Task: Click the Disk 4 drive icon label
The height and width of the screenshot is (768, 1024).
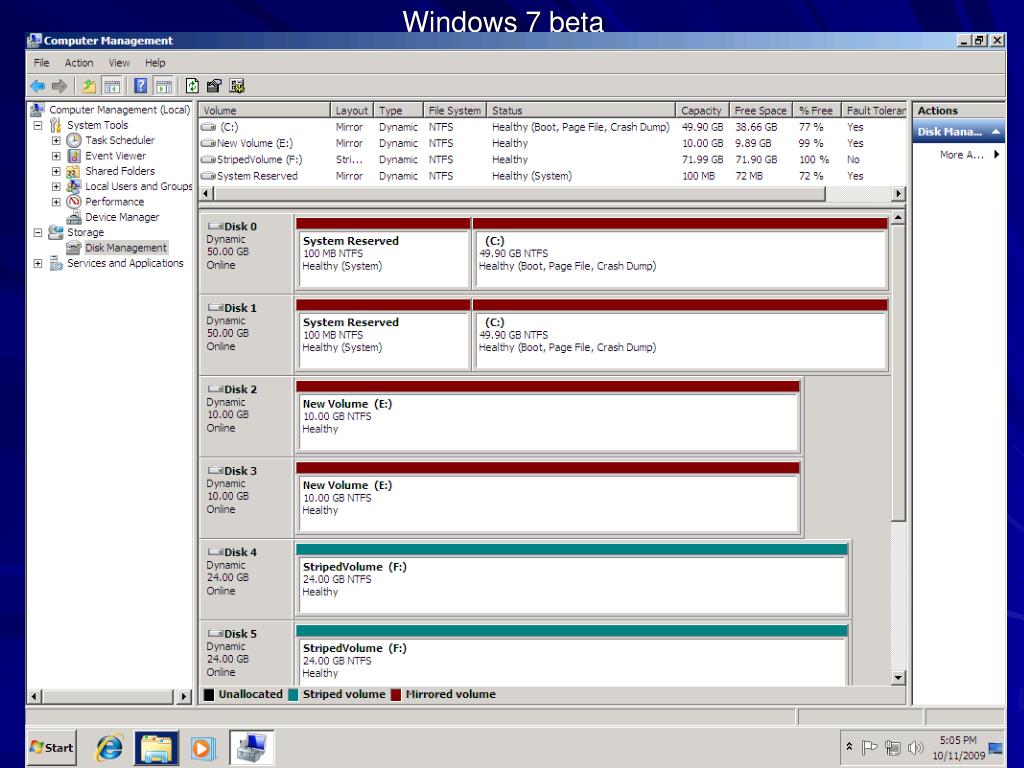Action: click(x=232, y=552)
